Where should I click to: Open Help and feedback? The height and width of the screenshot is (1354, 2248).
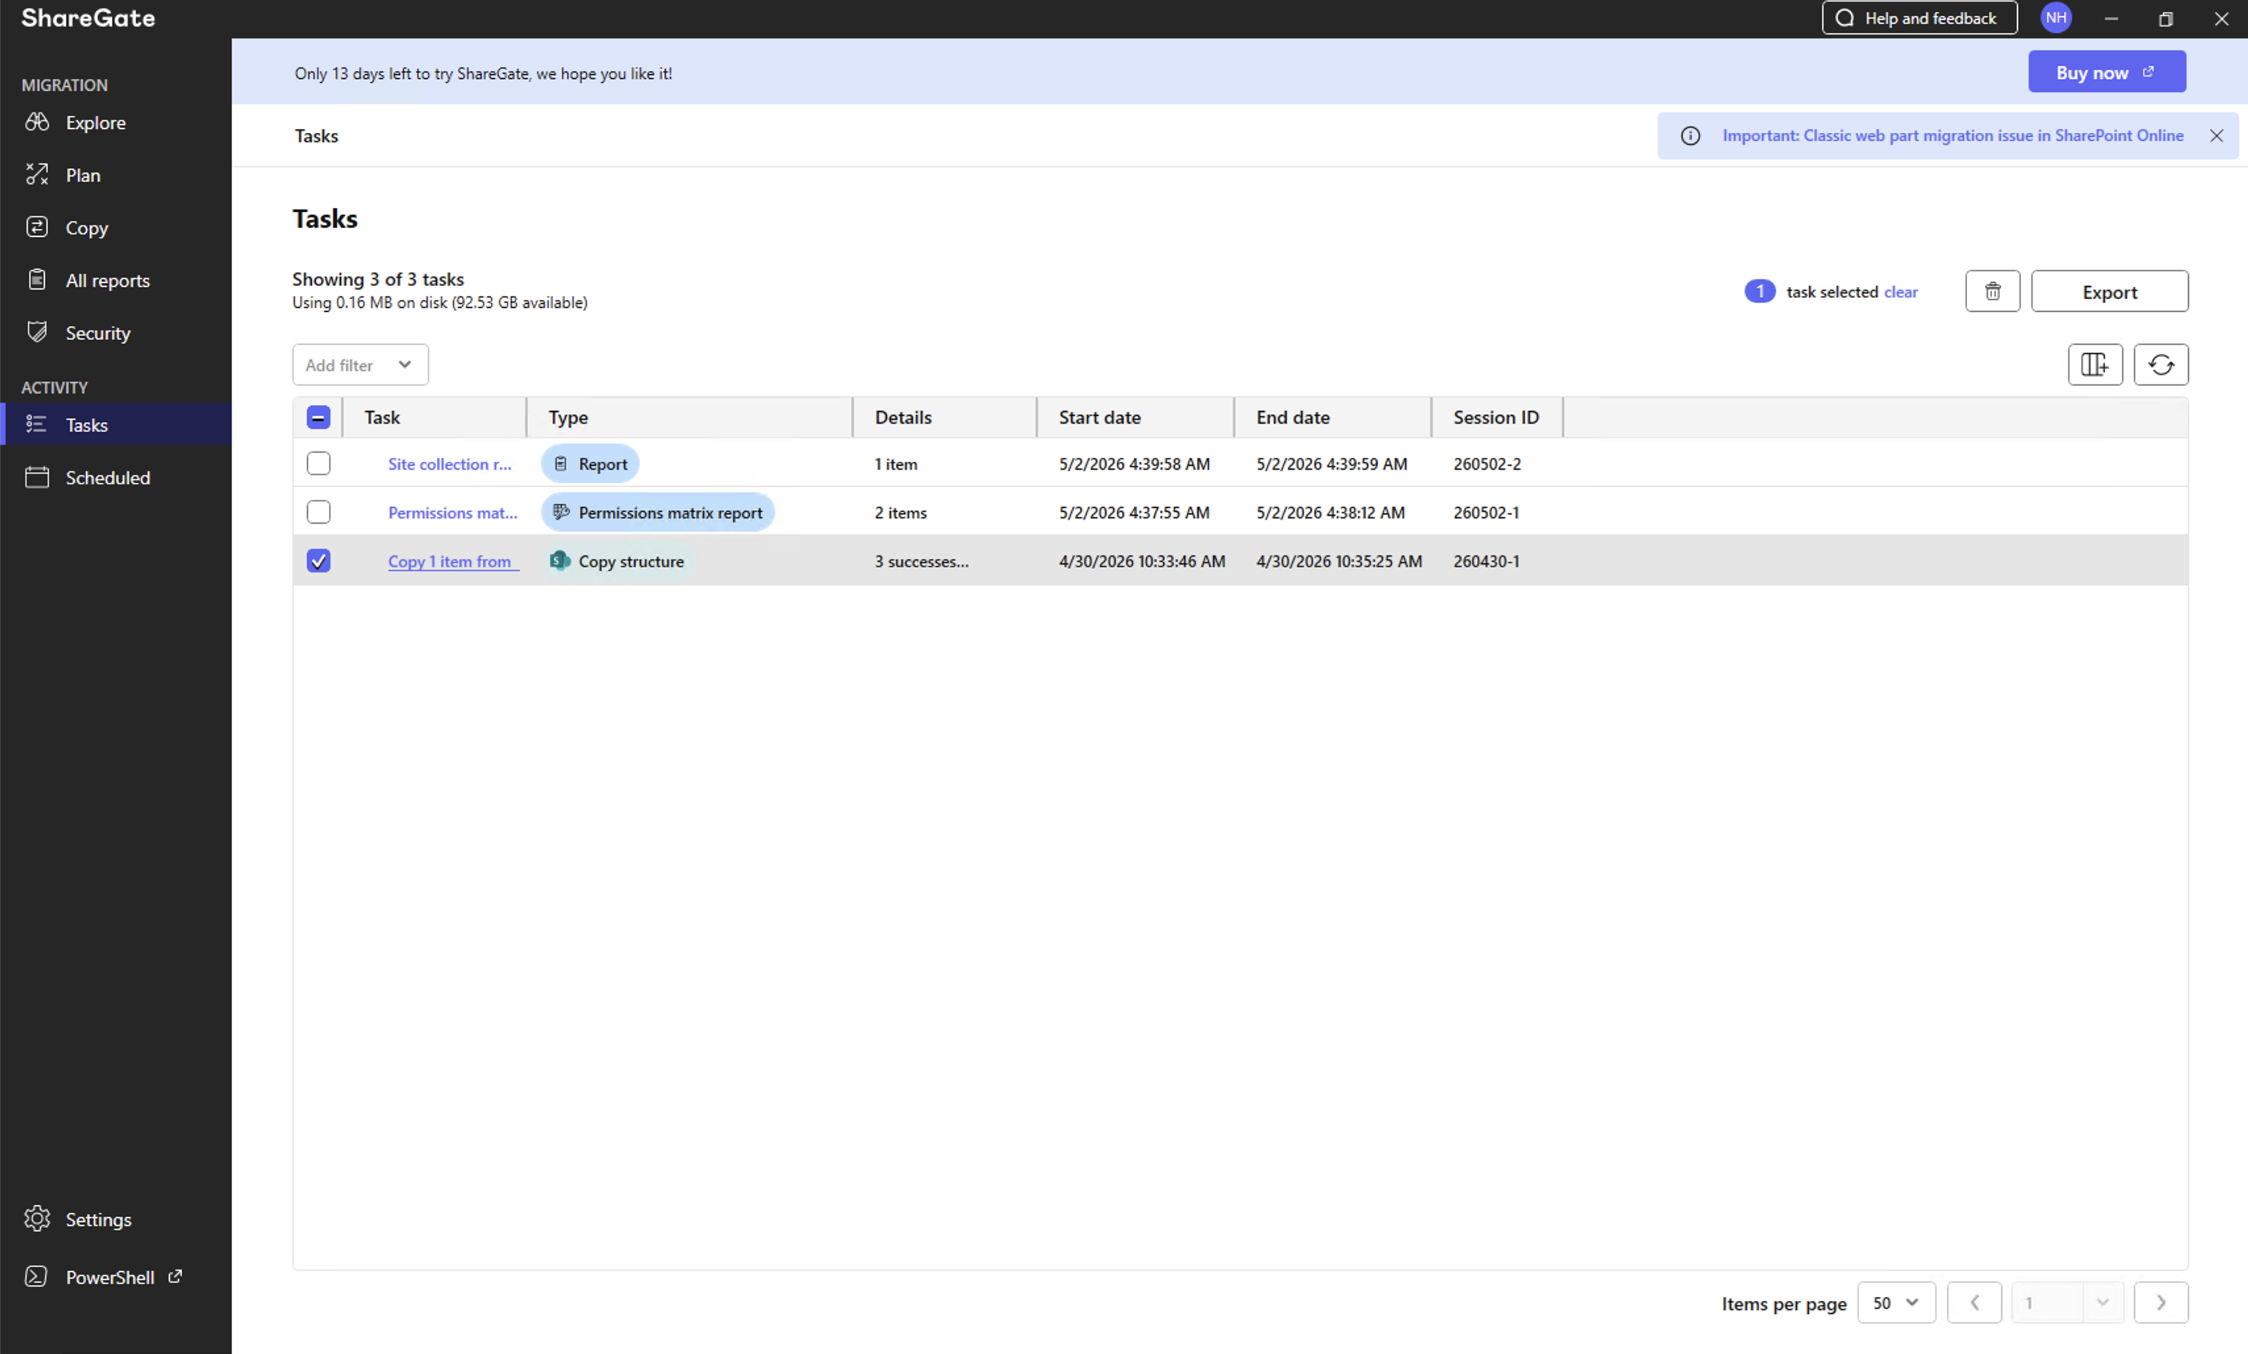point(1919,18)
